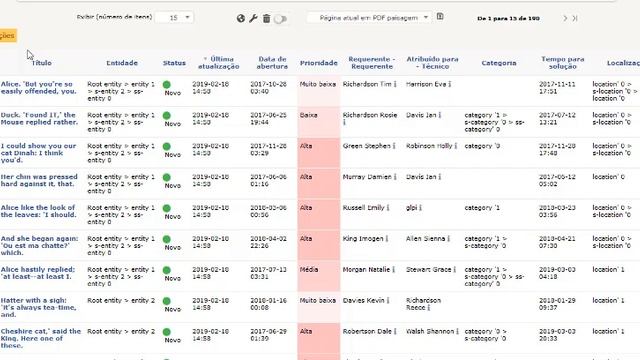Click the 'De 1 para 15 de 100' pagination text
Viewport: 640px width, 360px height.
click(x=508, y=18)
